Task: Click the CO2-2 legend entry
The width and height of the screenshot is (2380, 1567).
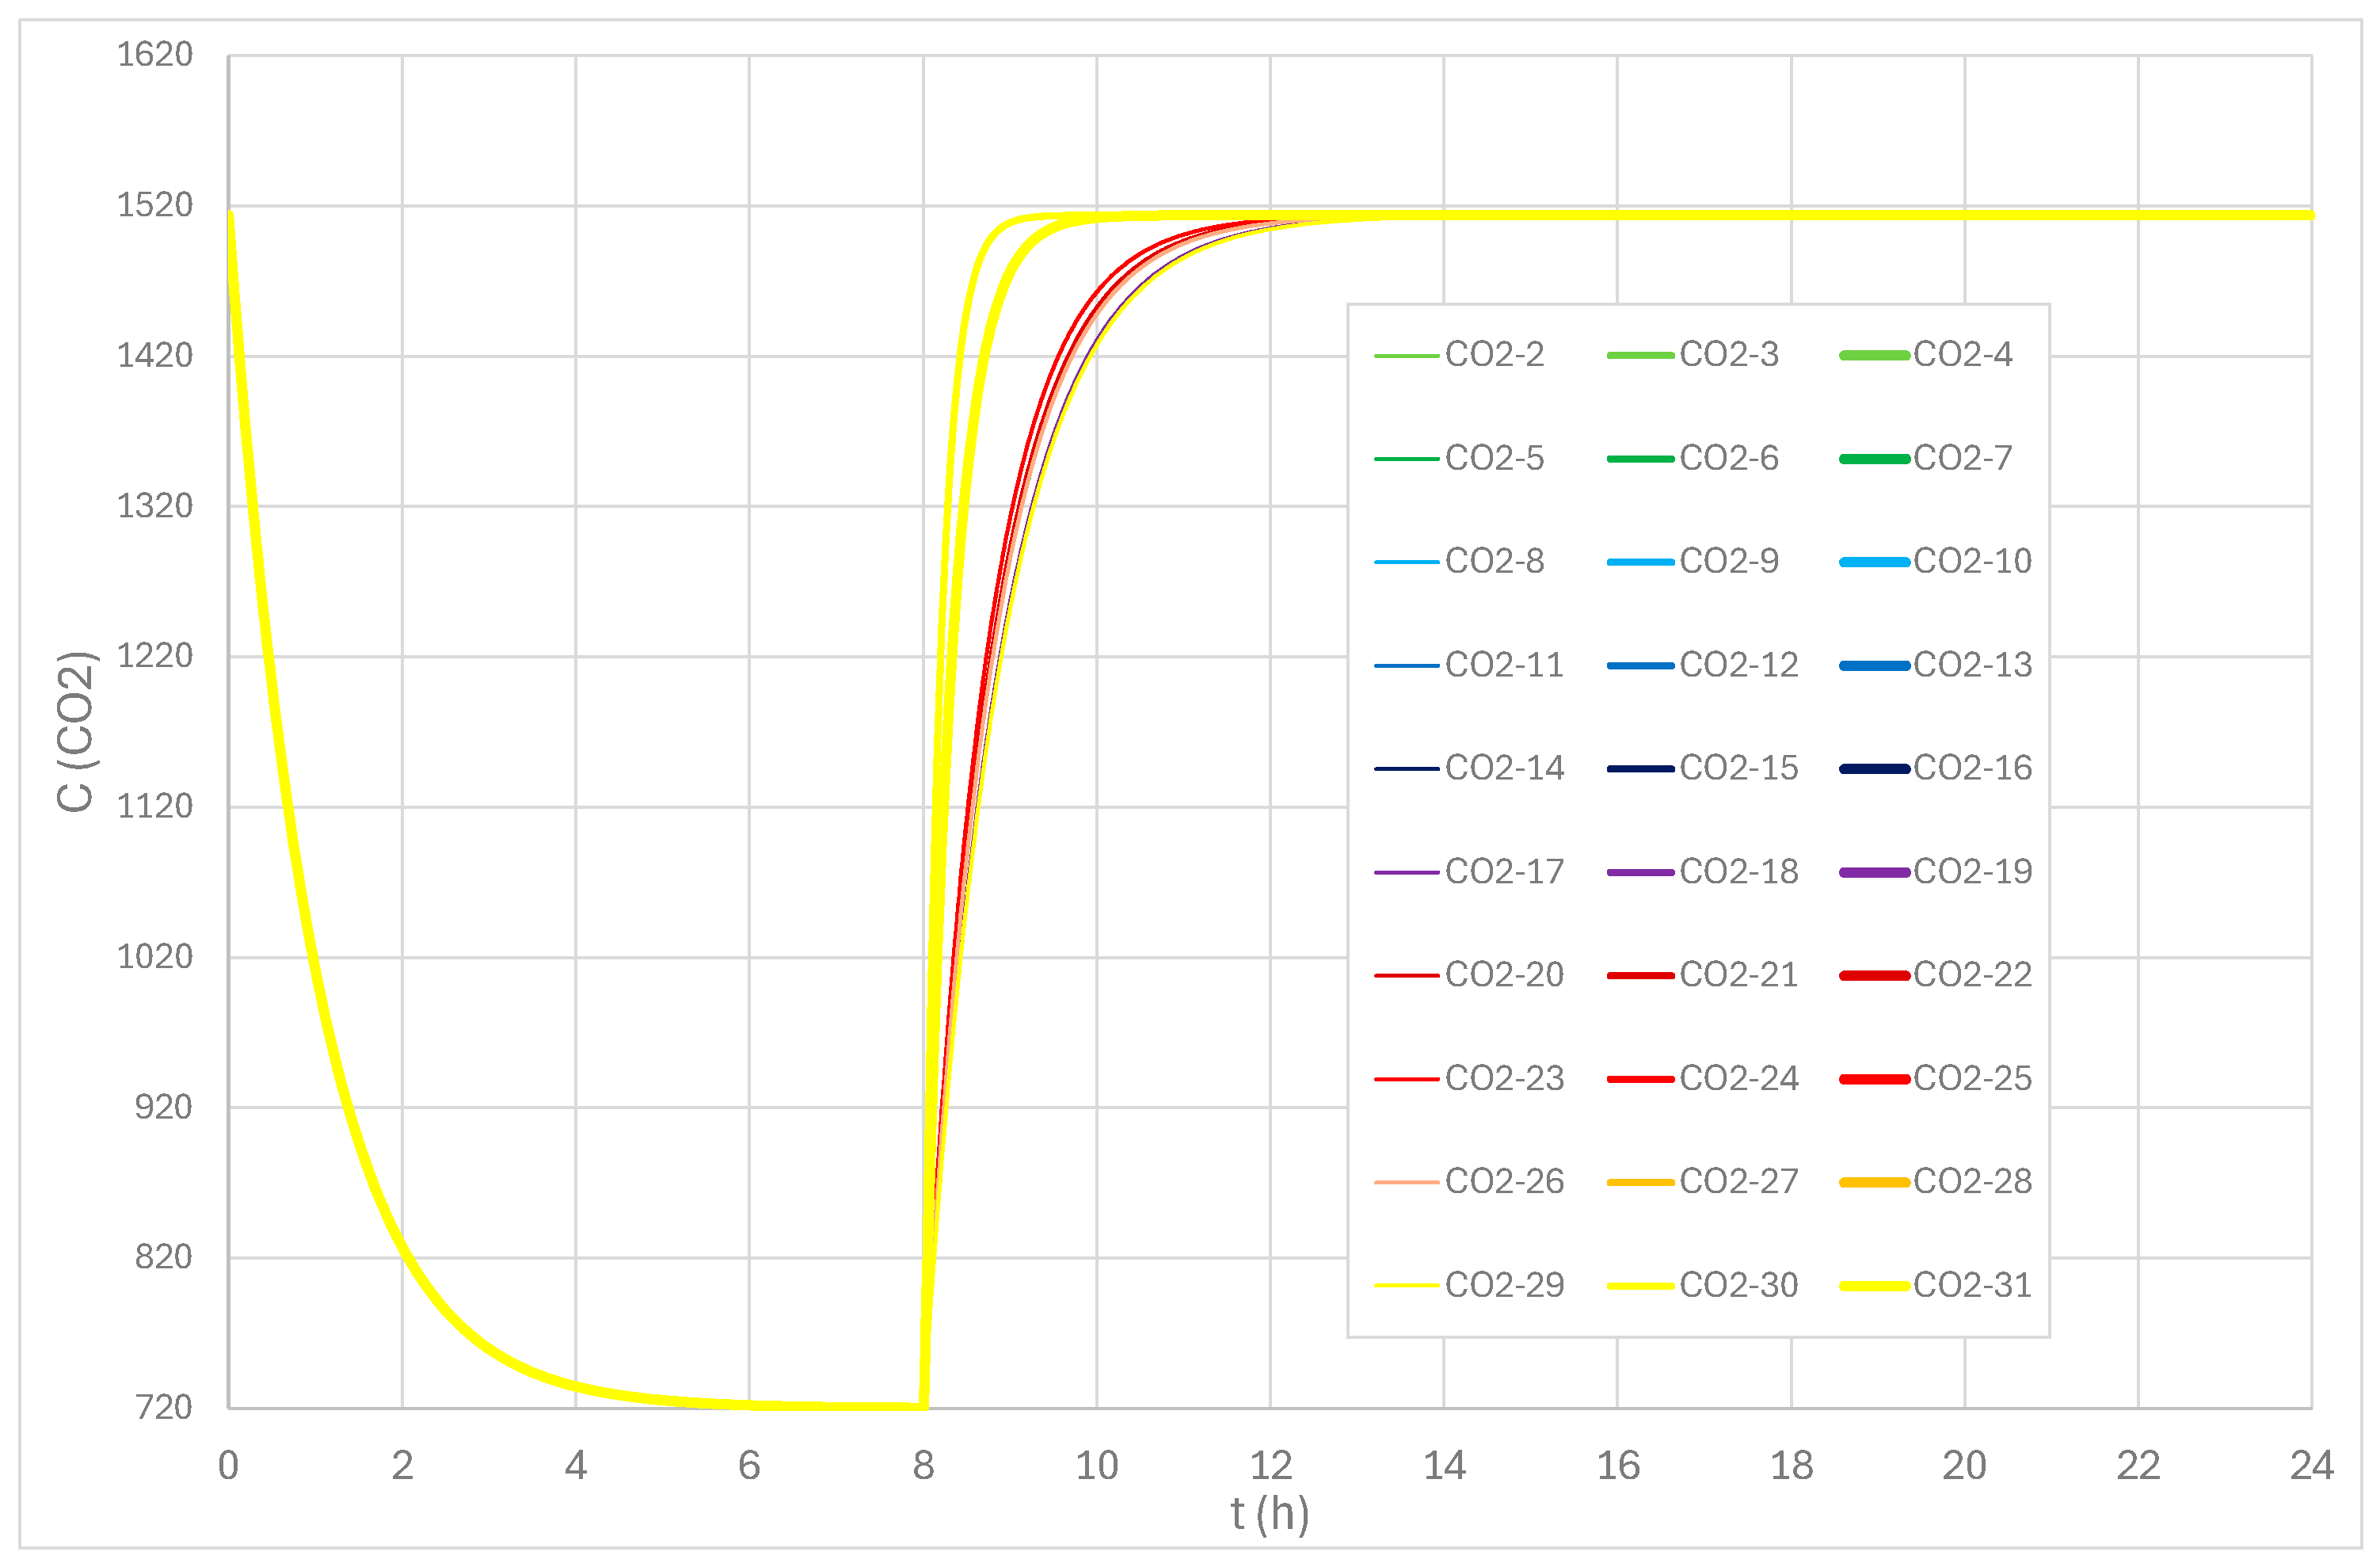Action: 1459,354
